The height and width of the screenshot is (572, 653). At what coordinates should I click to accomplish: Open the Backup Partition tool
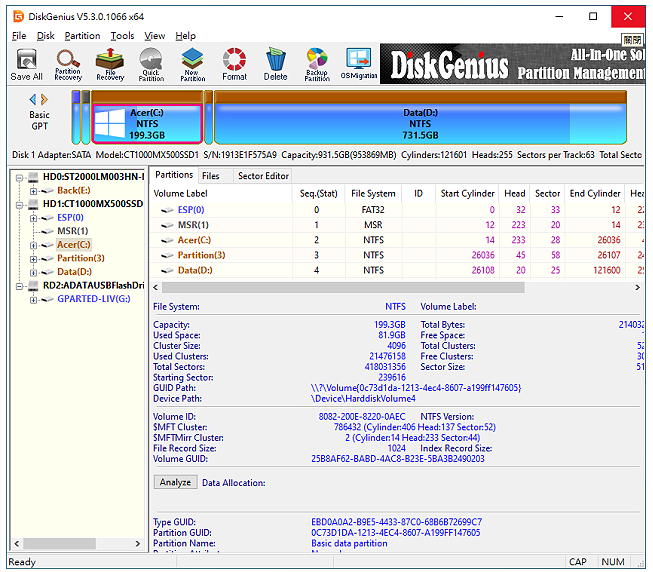[317, 64]
